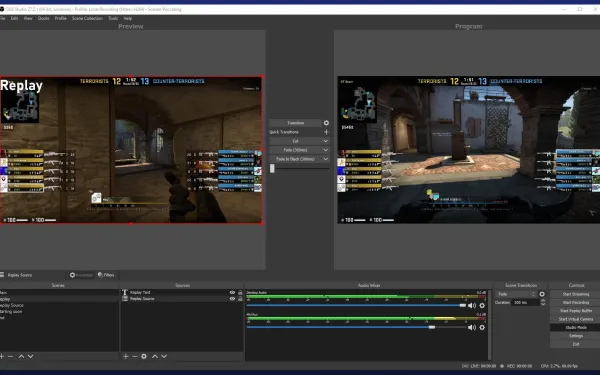600x375 pixels.
Task: Open the Docks menu
Action: (x=43, y=18)
